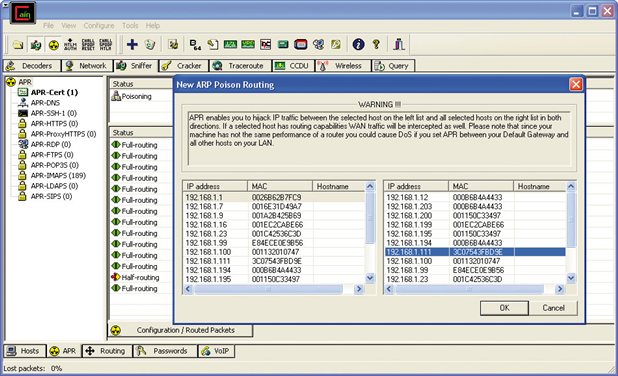Open the View menu

pos(69,26)
